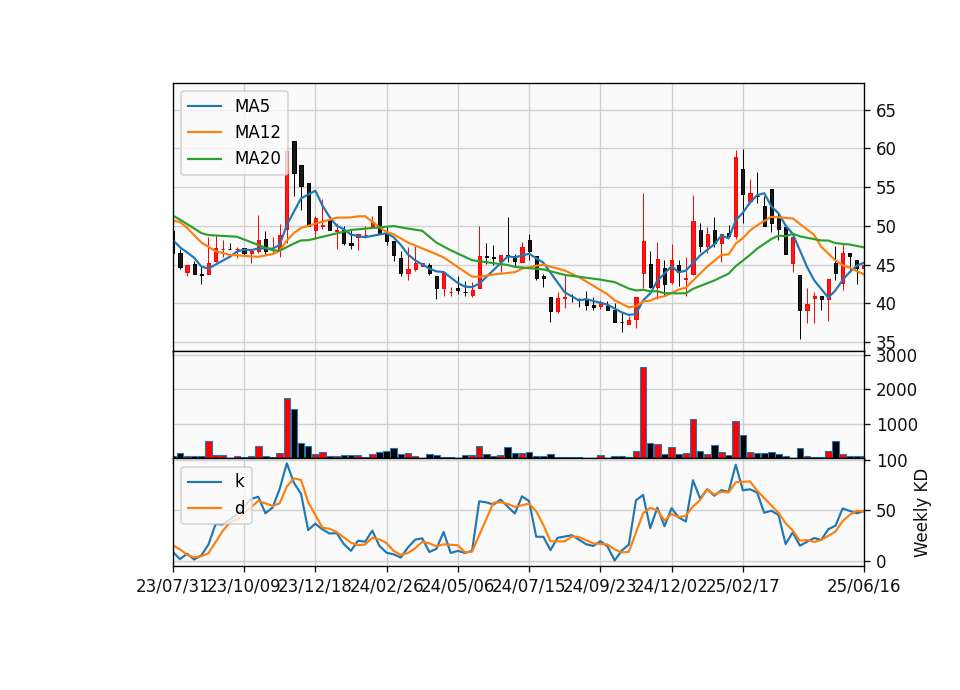
Task: Click the 65 price axis label
Action: tap(885, 111)
